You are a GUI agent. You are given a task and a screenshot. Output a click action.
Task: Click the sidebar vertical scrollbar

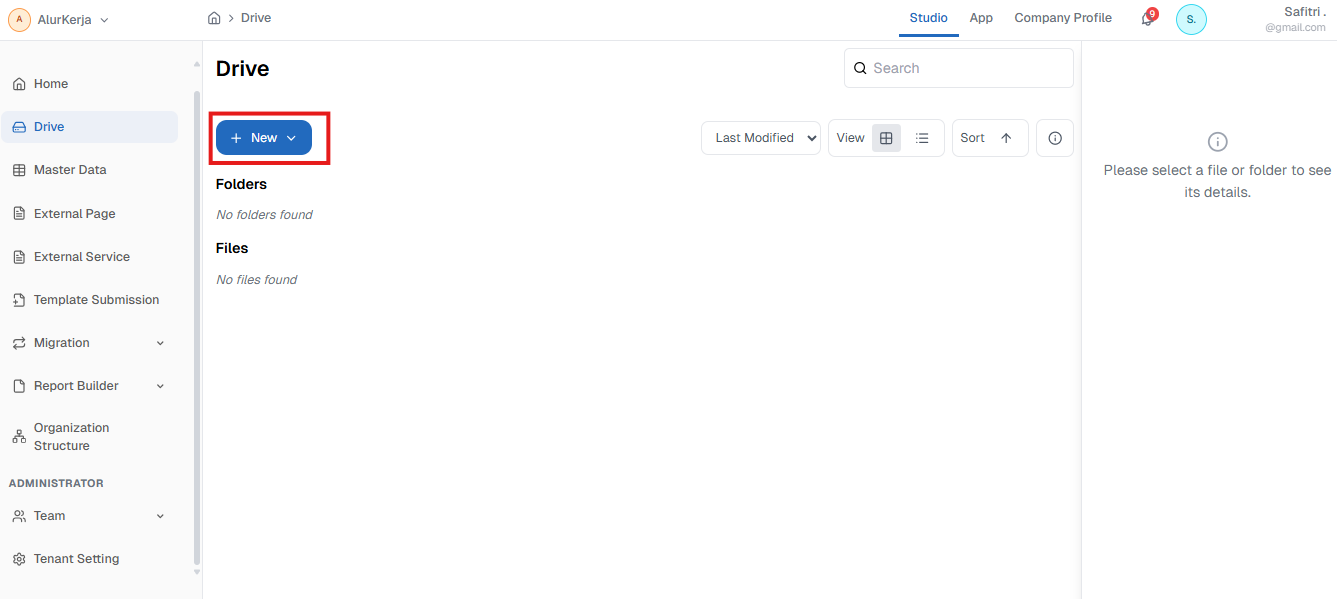tap(196, 328)
